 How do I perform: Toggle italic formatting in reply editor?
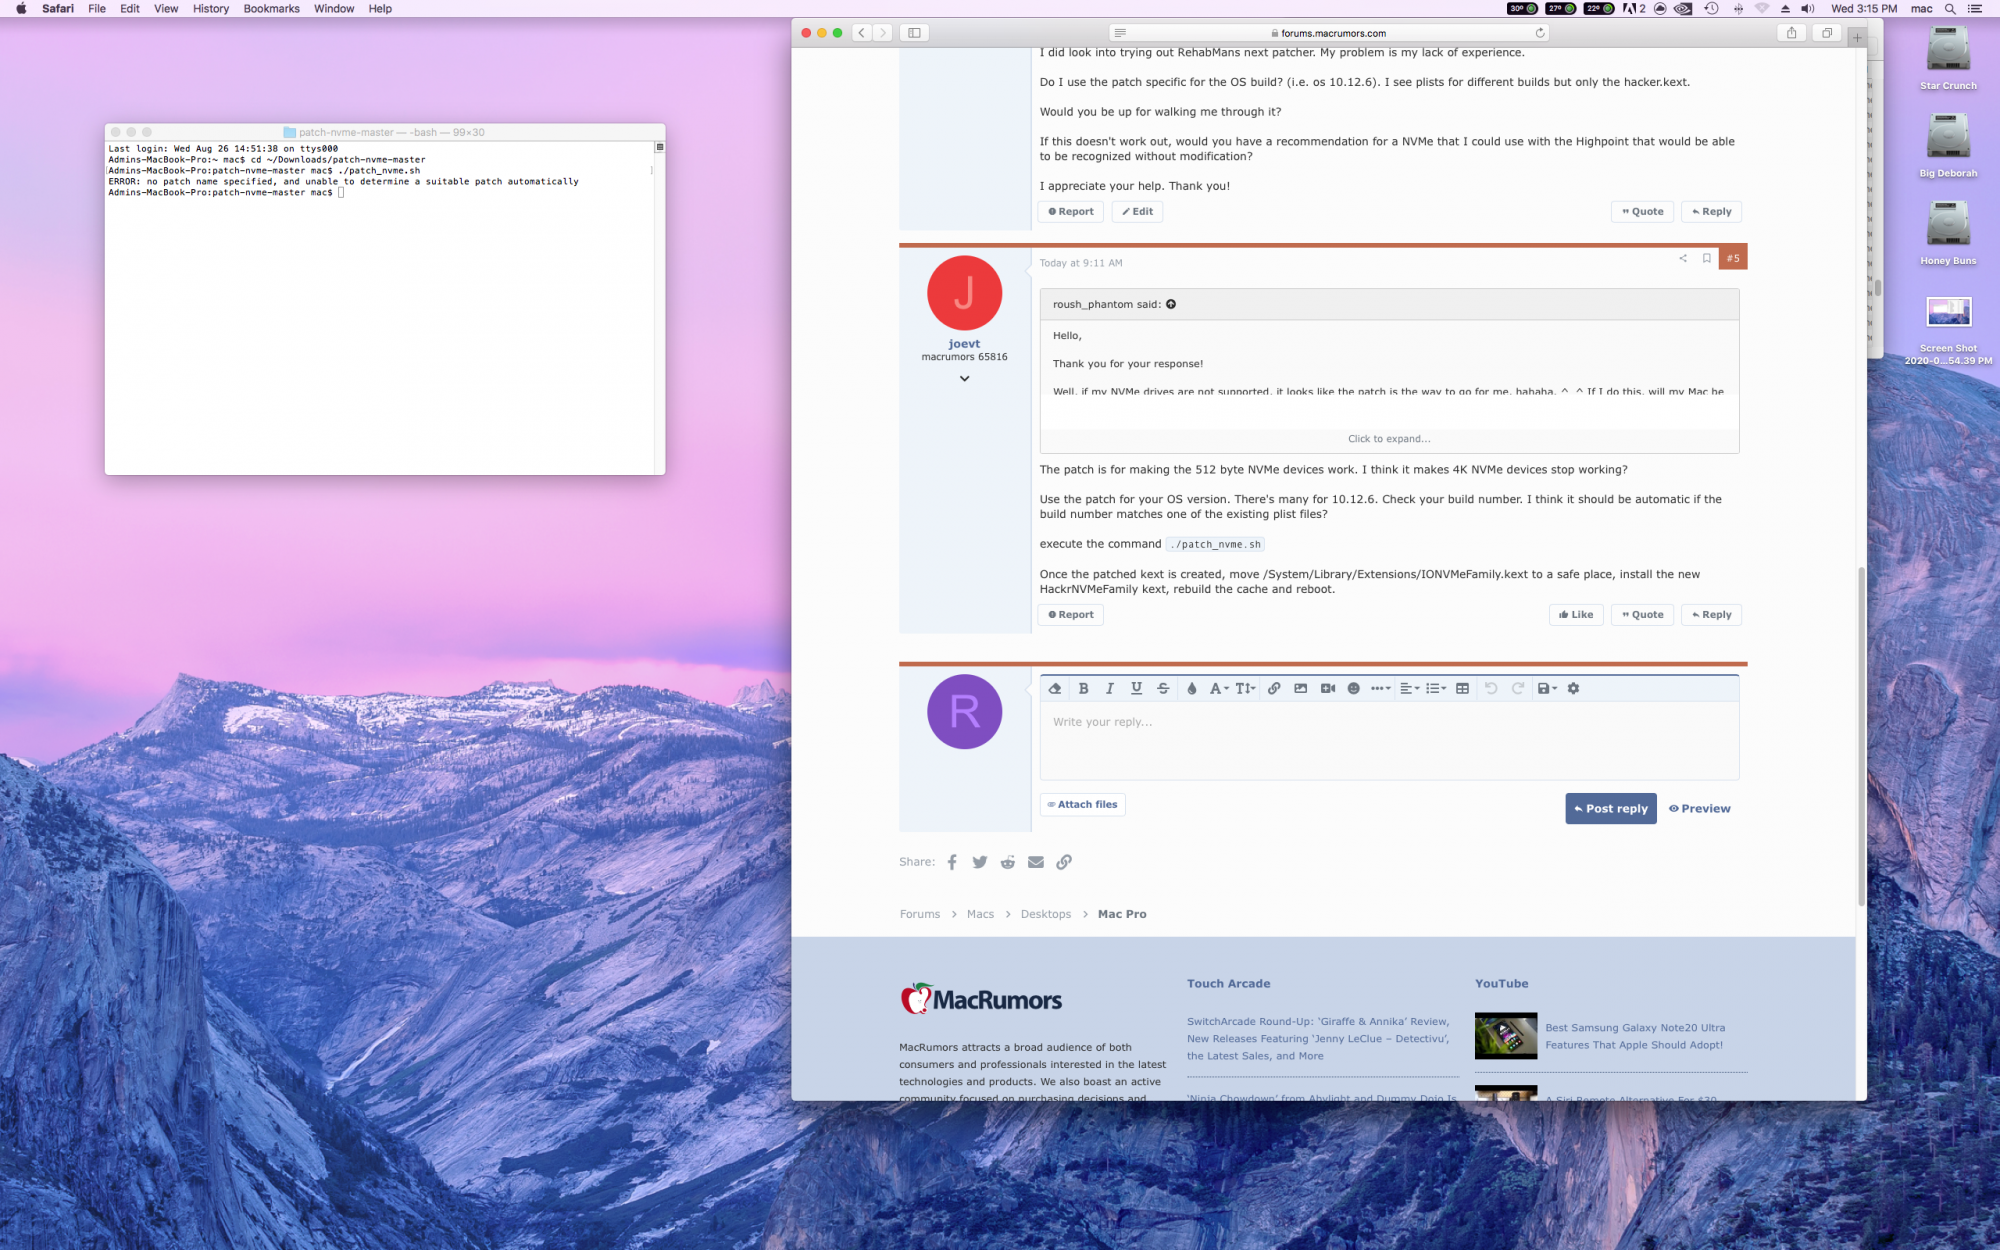point(1110,688)
